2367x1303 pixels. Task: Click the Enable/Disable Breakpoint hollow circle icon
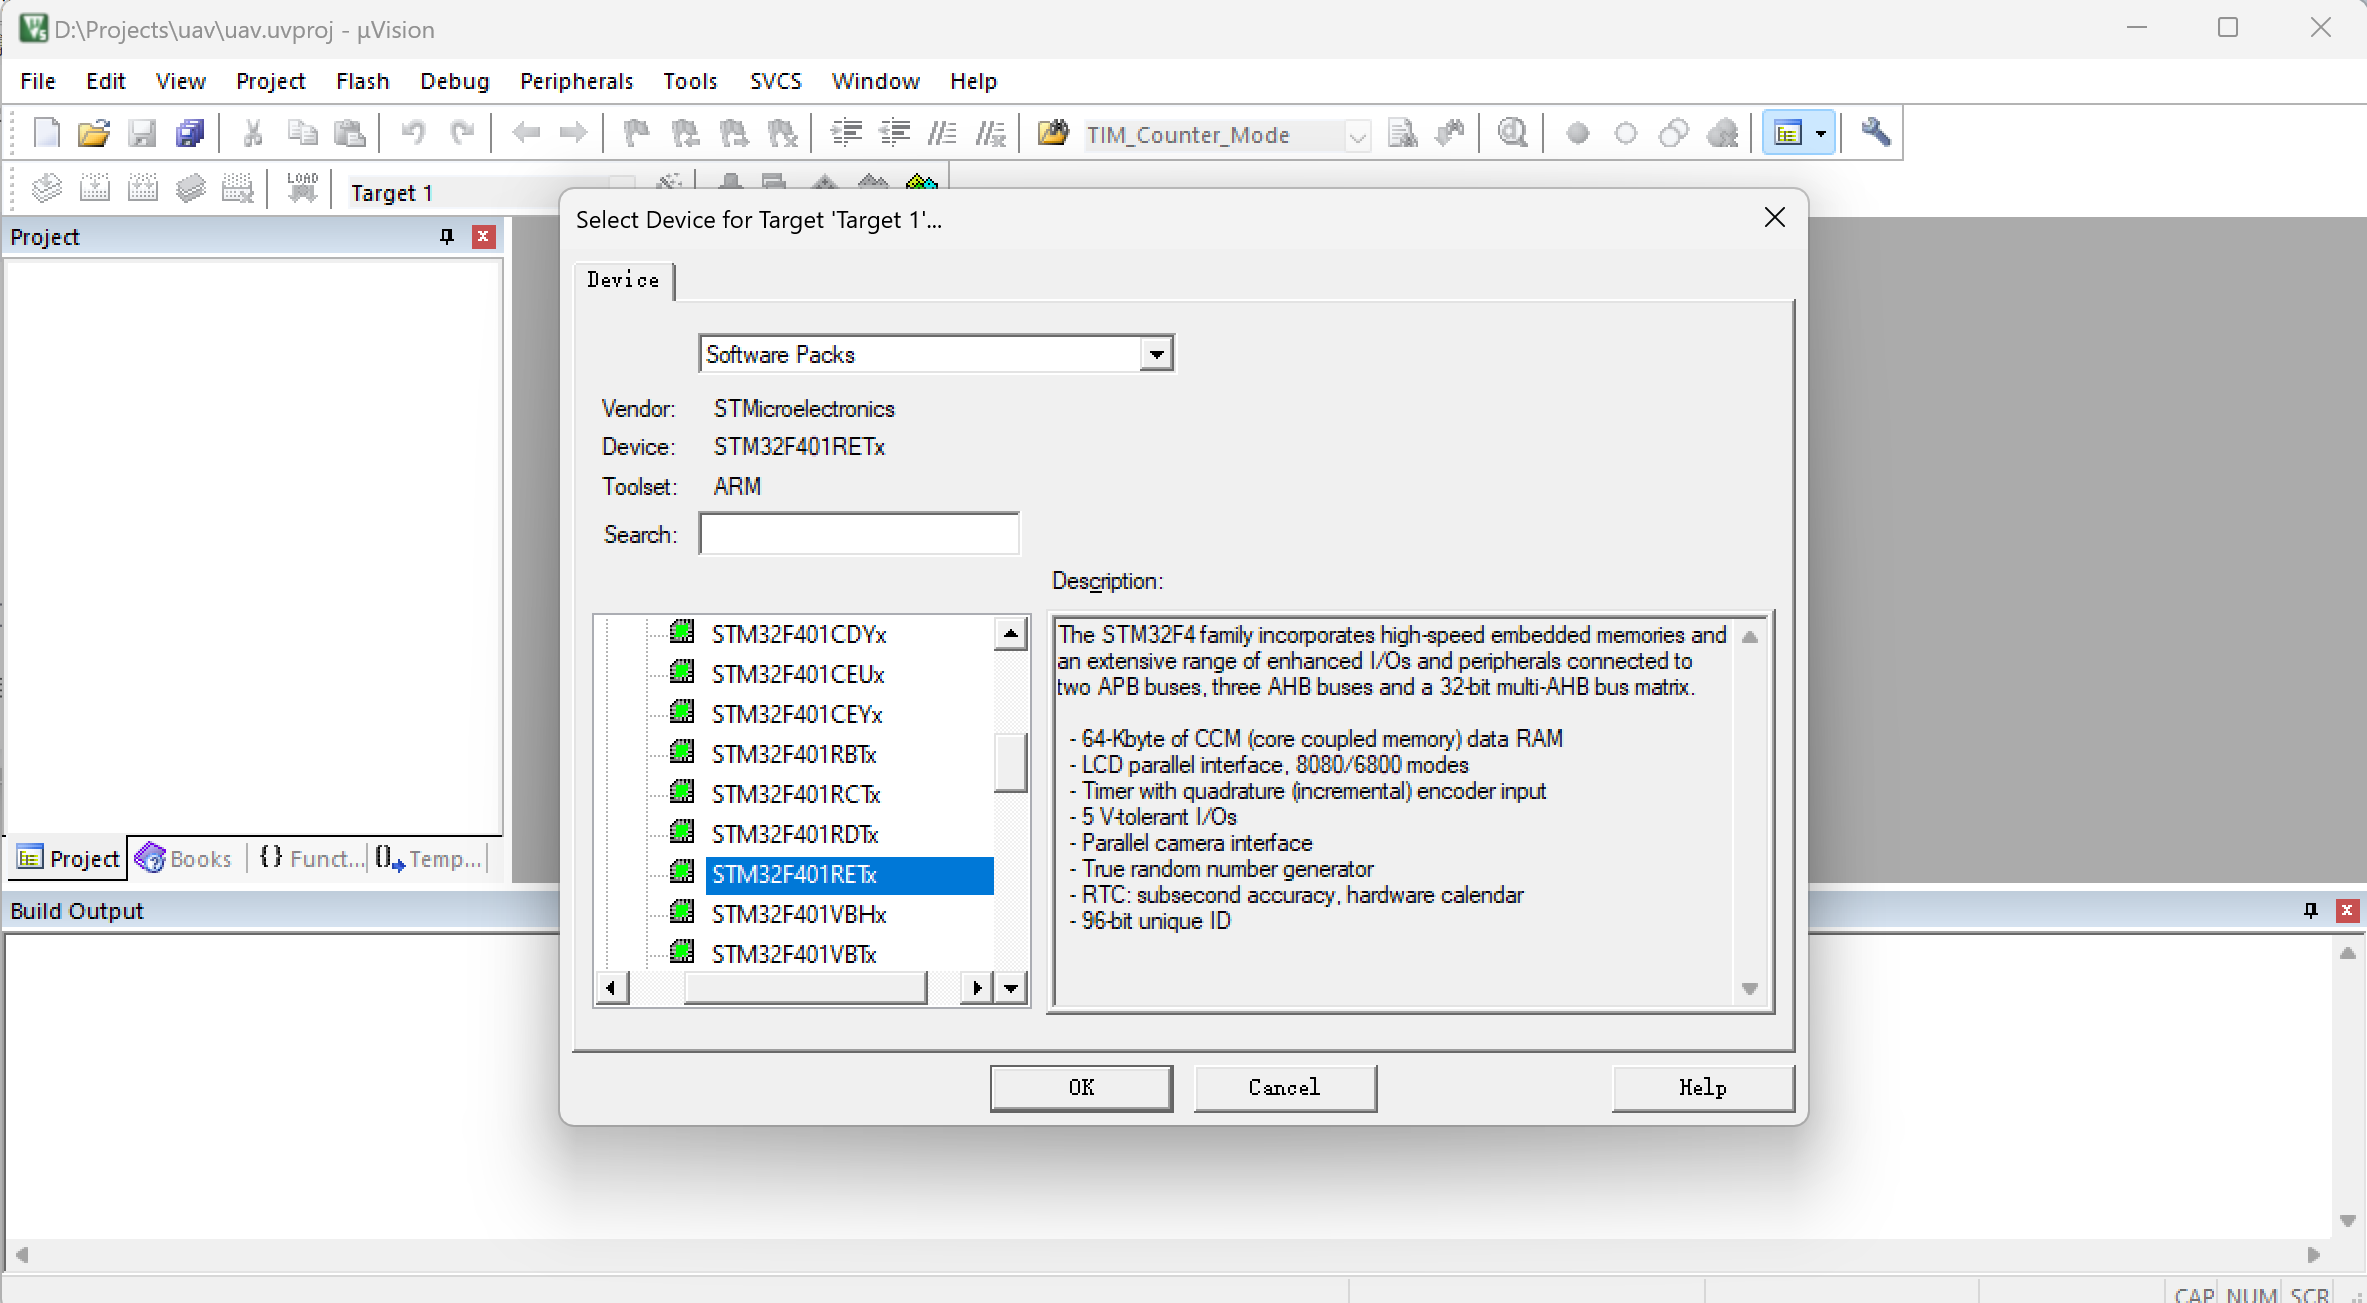(x=1626, y=133)
